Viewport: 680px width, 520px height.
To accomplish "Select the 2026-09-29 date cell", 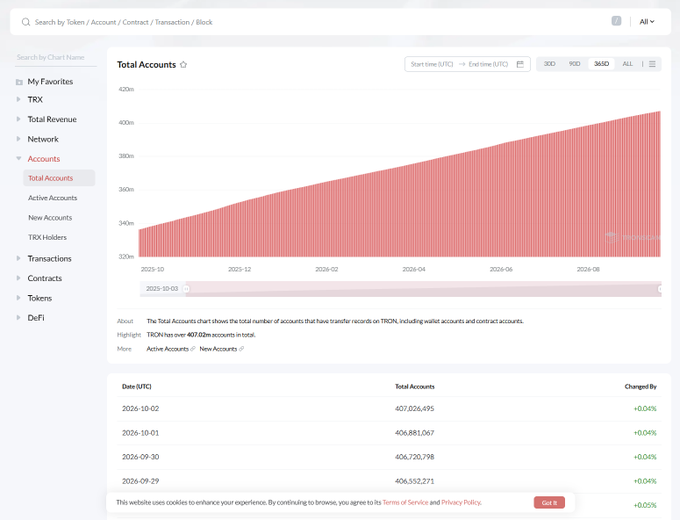I will click(141, 481).
